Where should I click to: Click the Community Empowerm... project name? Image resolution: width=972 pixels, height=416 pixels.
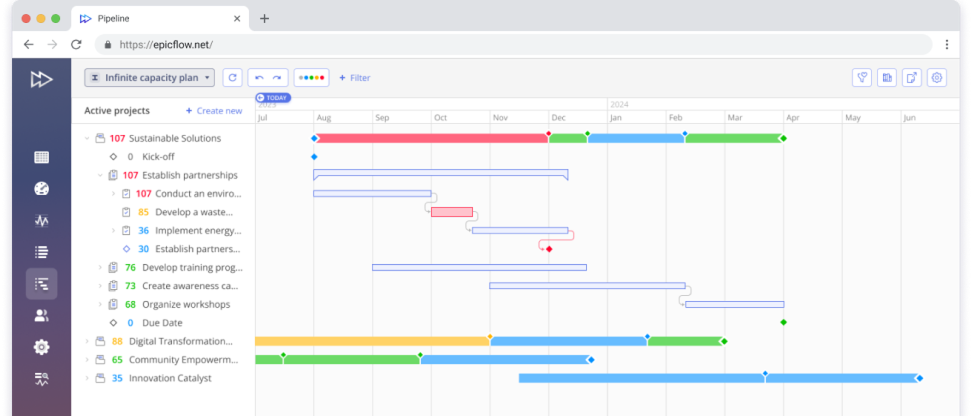[183, 360]
